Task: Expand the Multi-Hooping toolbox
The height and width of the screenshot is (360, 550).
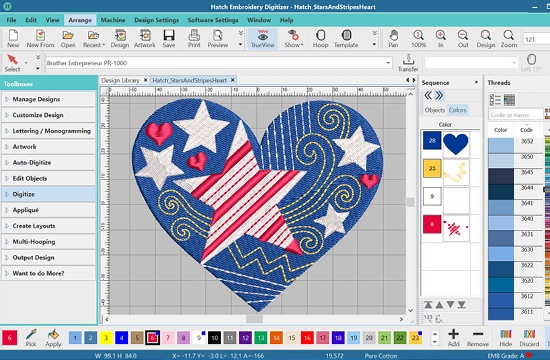Action: tap(48, 241)
